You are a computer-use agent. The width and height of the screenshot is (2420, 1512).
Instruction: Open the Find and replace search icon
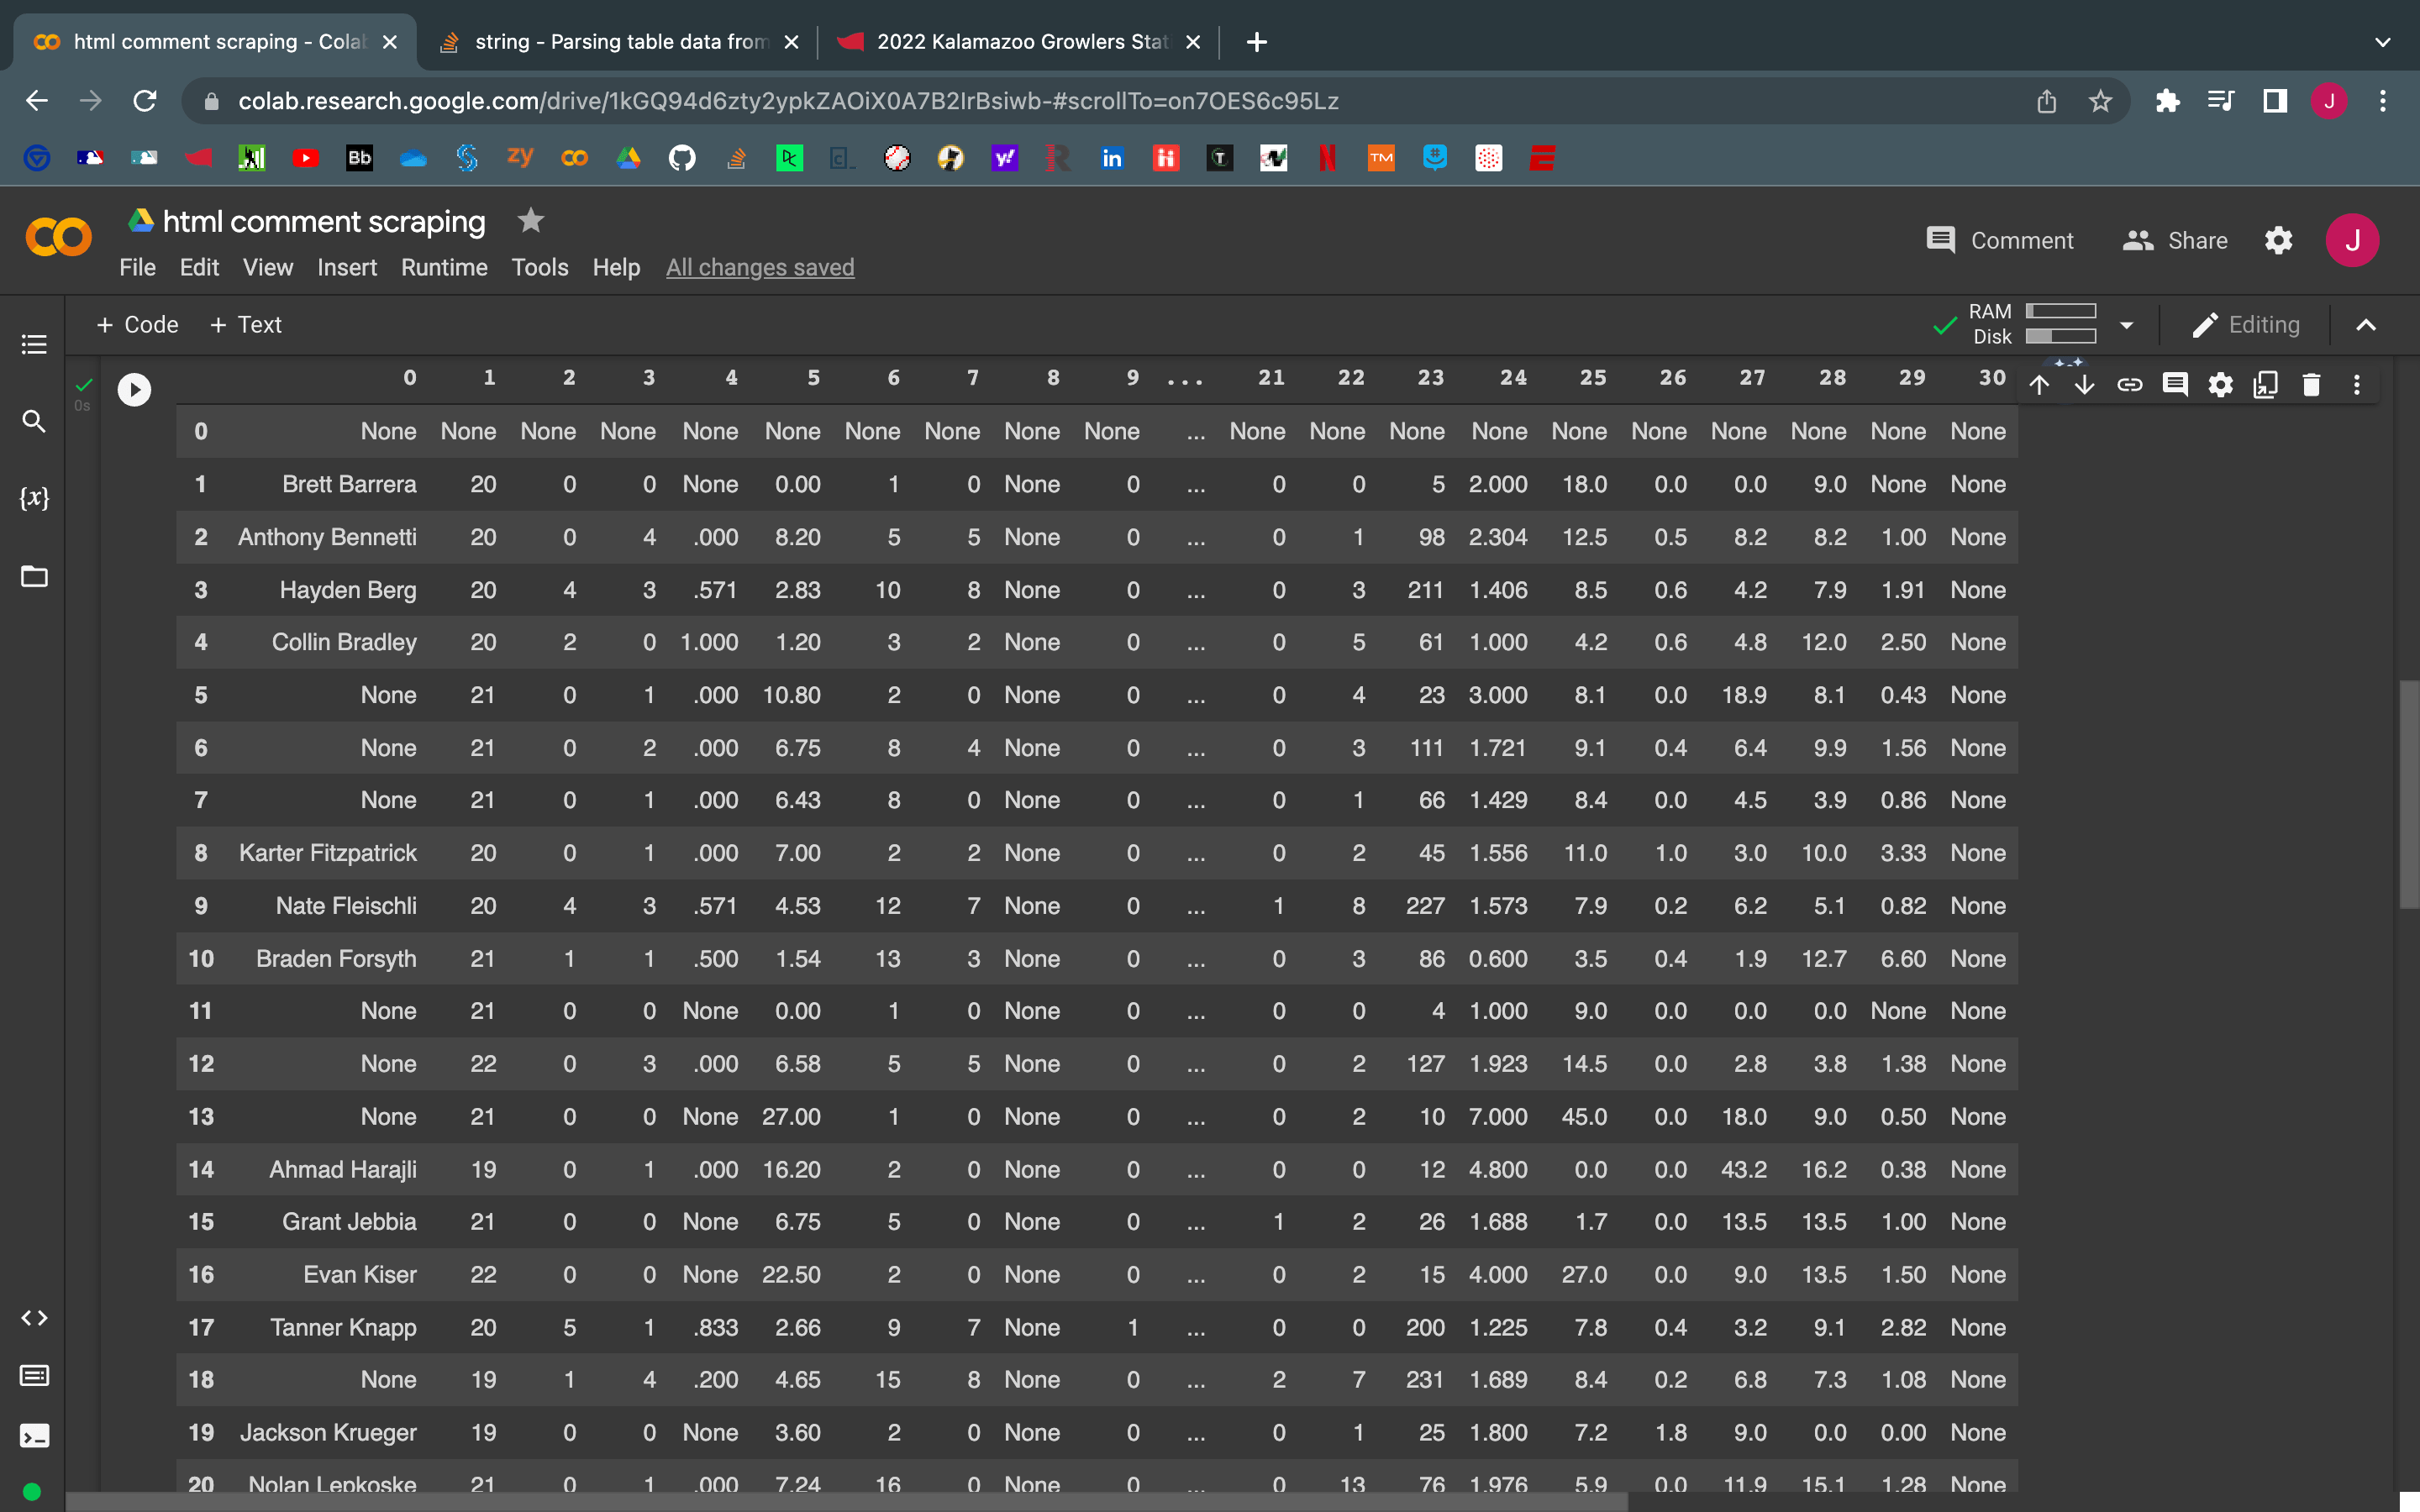[34, 421]
